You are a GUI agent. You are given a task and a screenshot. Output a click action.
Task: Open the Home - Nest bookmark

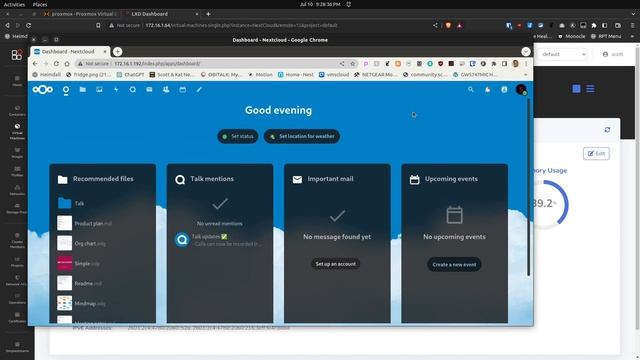(296, 75)
